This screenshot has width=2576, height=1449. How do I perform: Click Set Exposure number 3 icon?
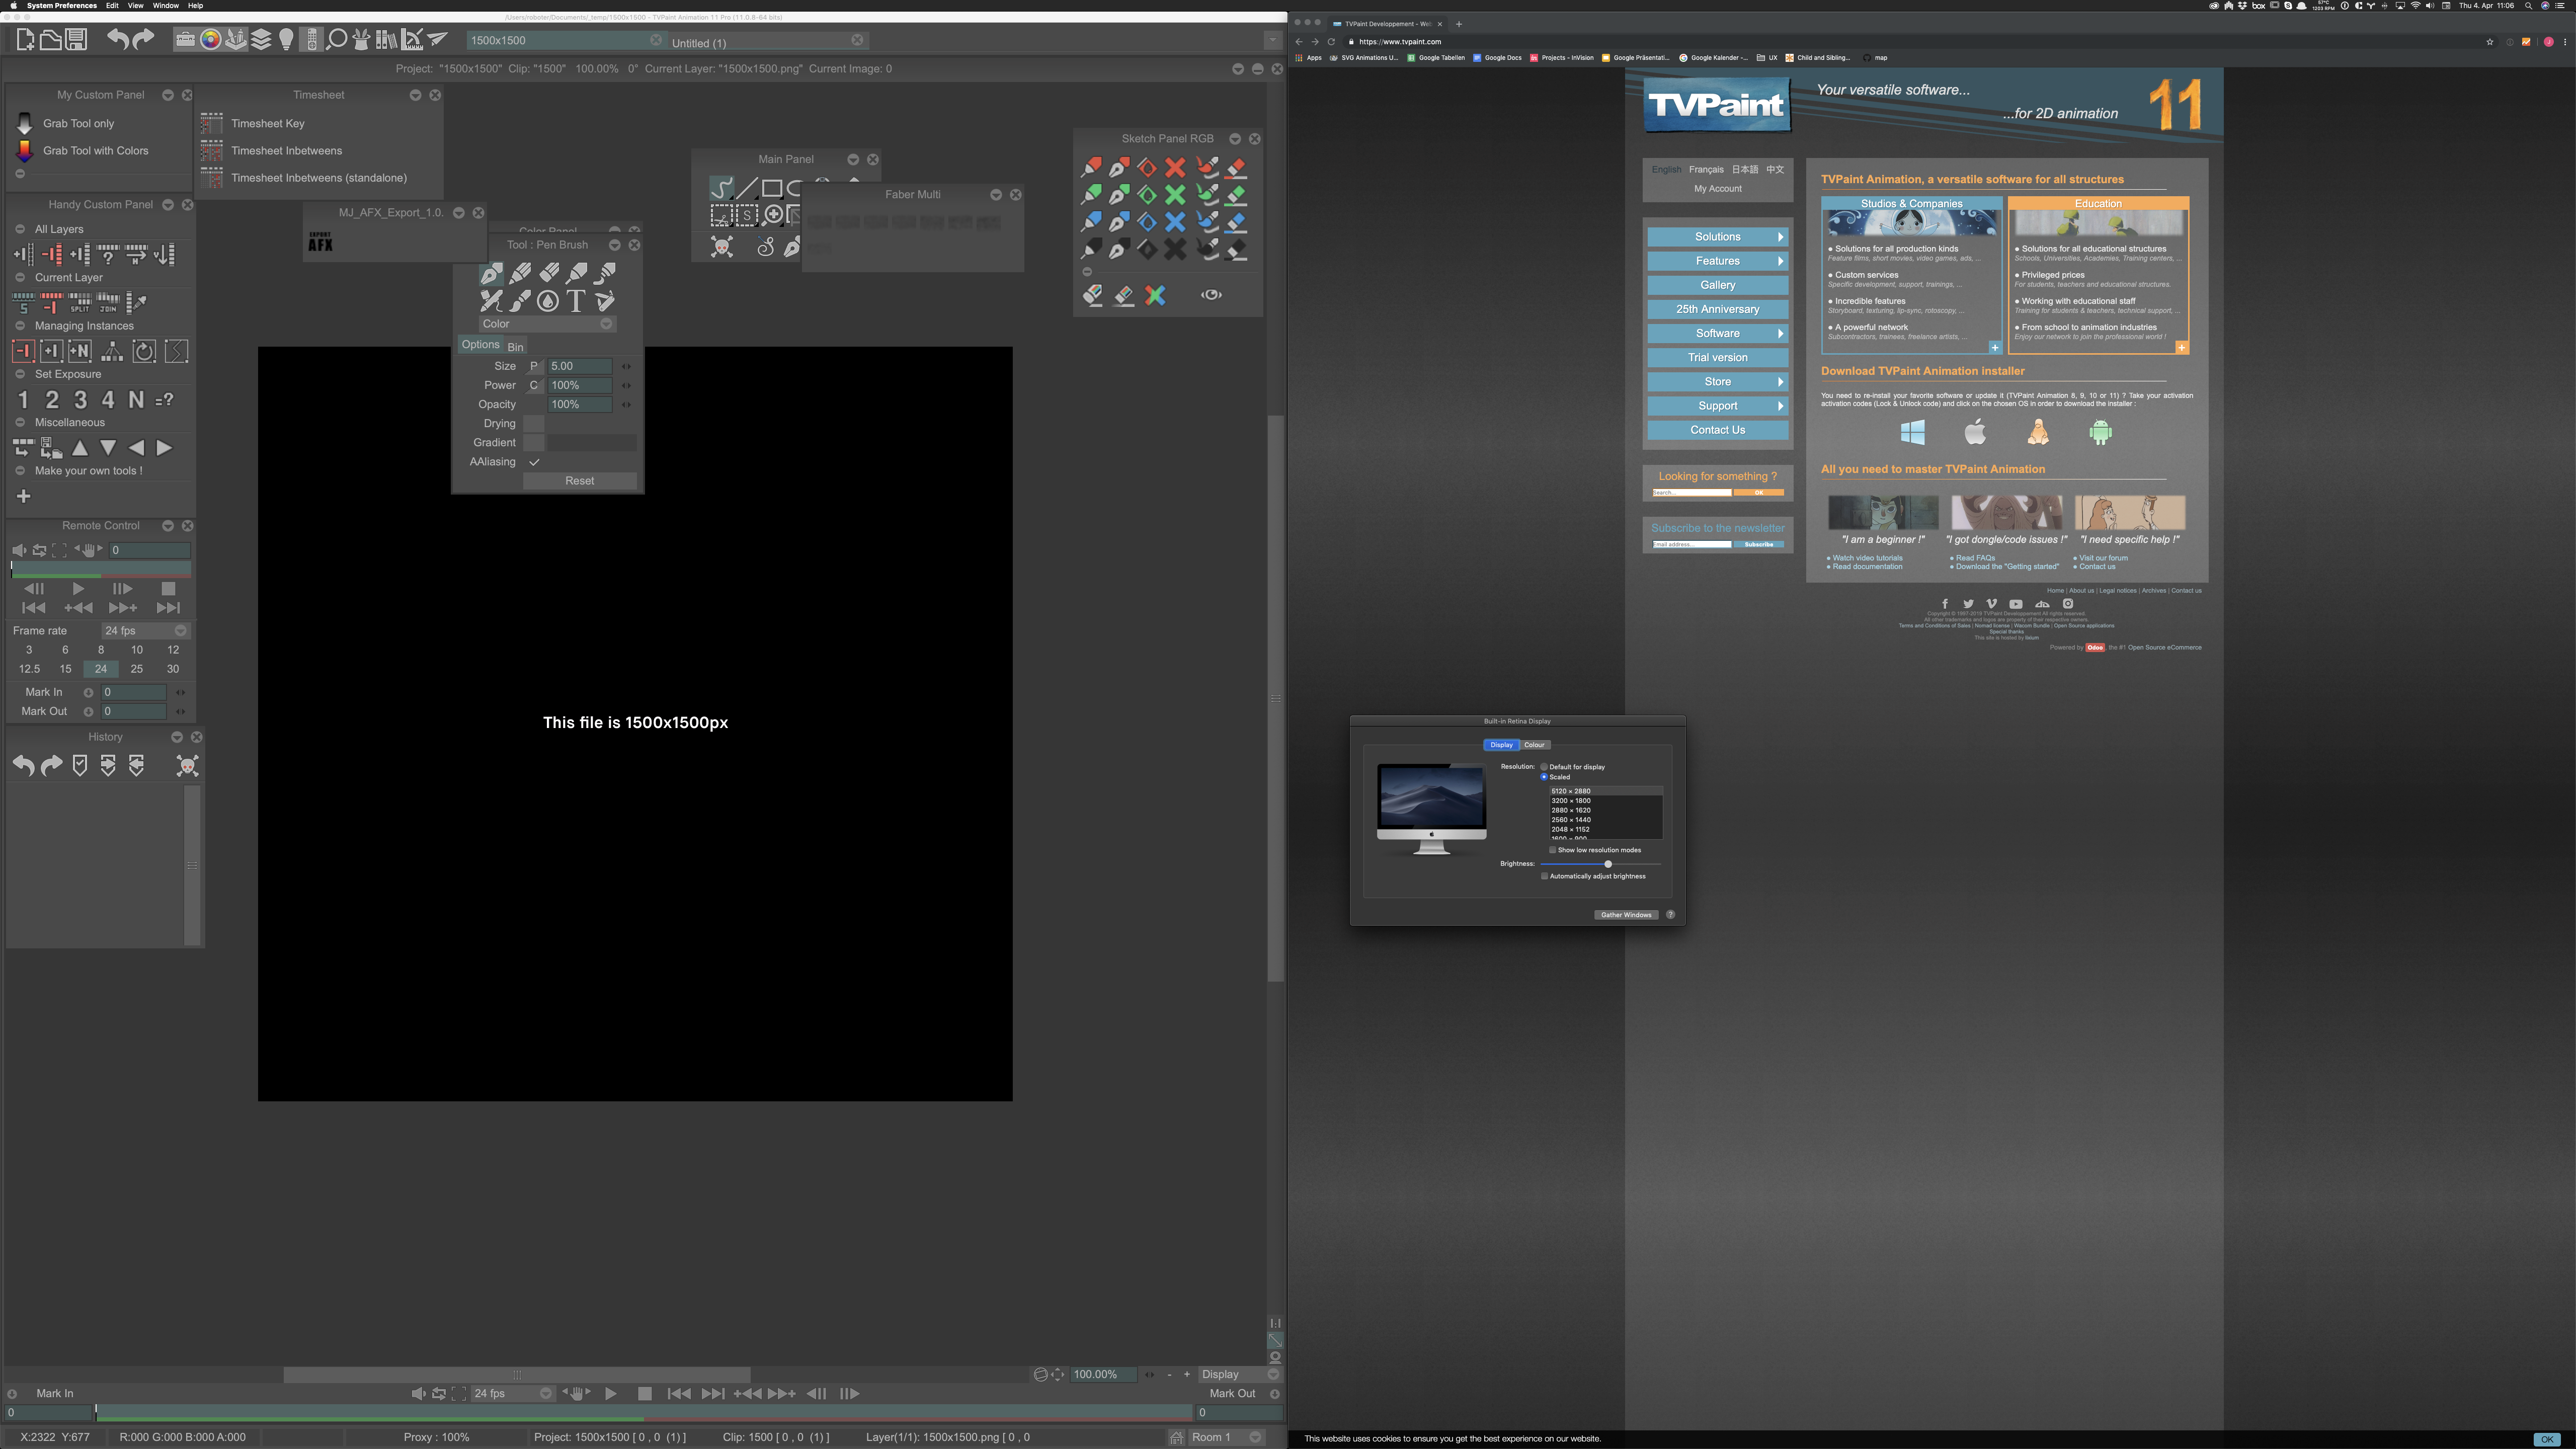pos(80,400)
